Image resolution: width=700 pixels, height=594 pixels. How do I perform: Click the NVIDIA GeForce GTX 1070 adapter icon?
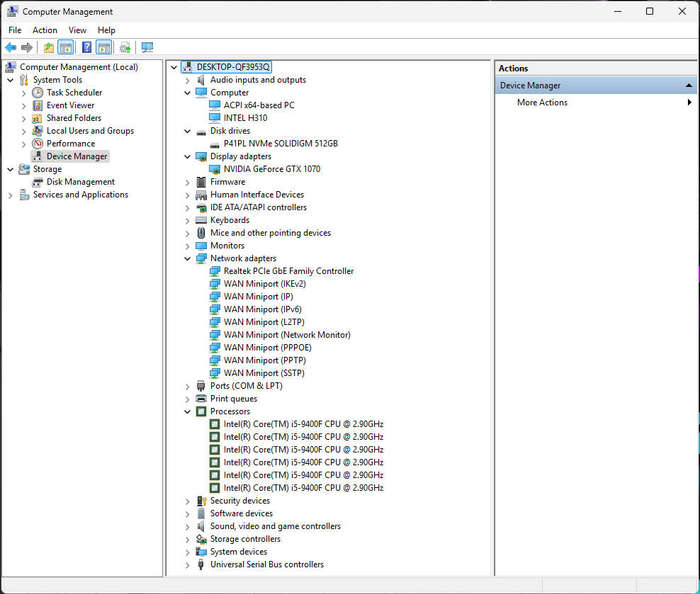215,169
